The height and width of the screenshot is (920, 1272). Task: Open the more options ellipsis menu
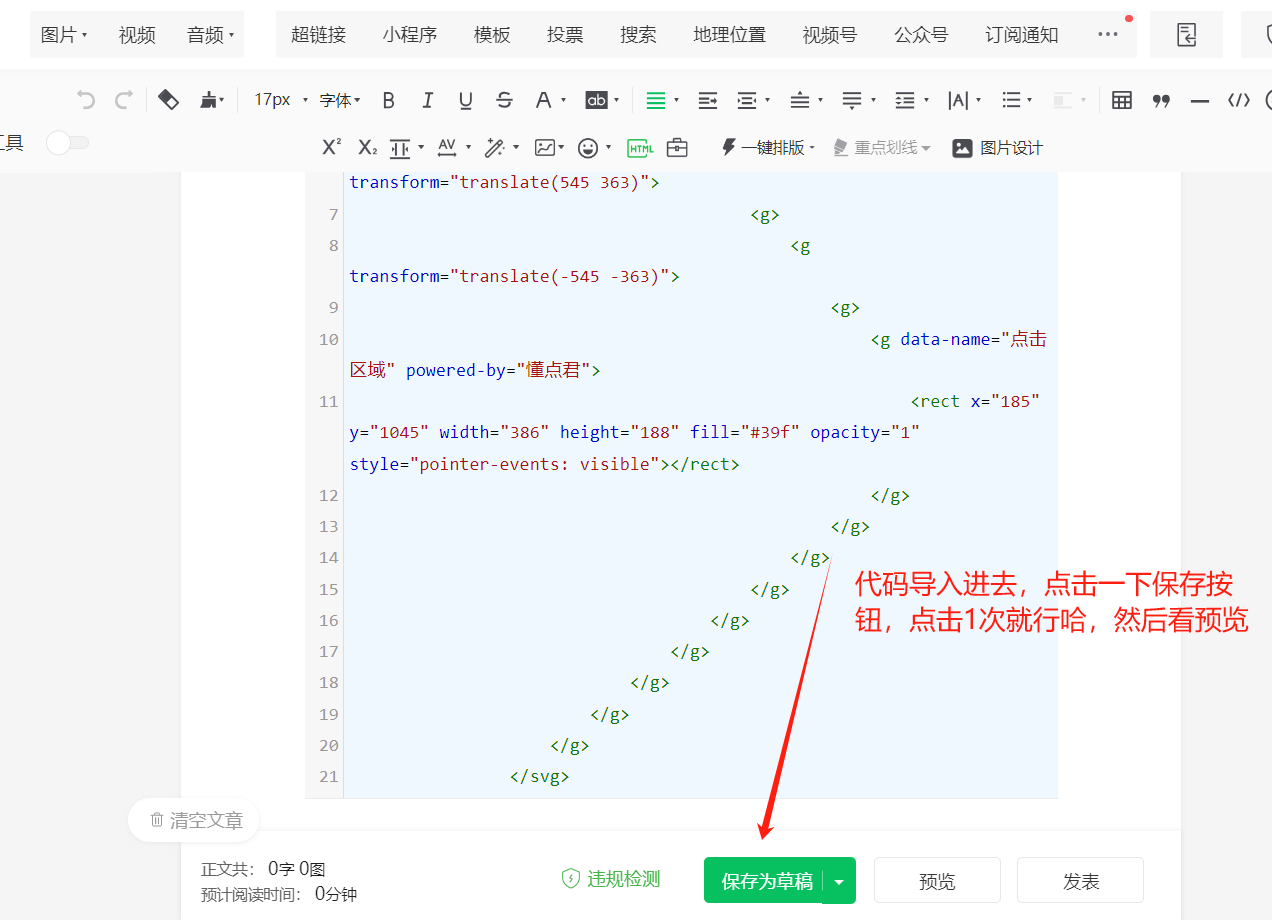coord(1108,35)
